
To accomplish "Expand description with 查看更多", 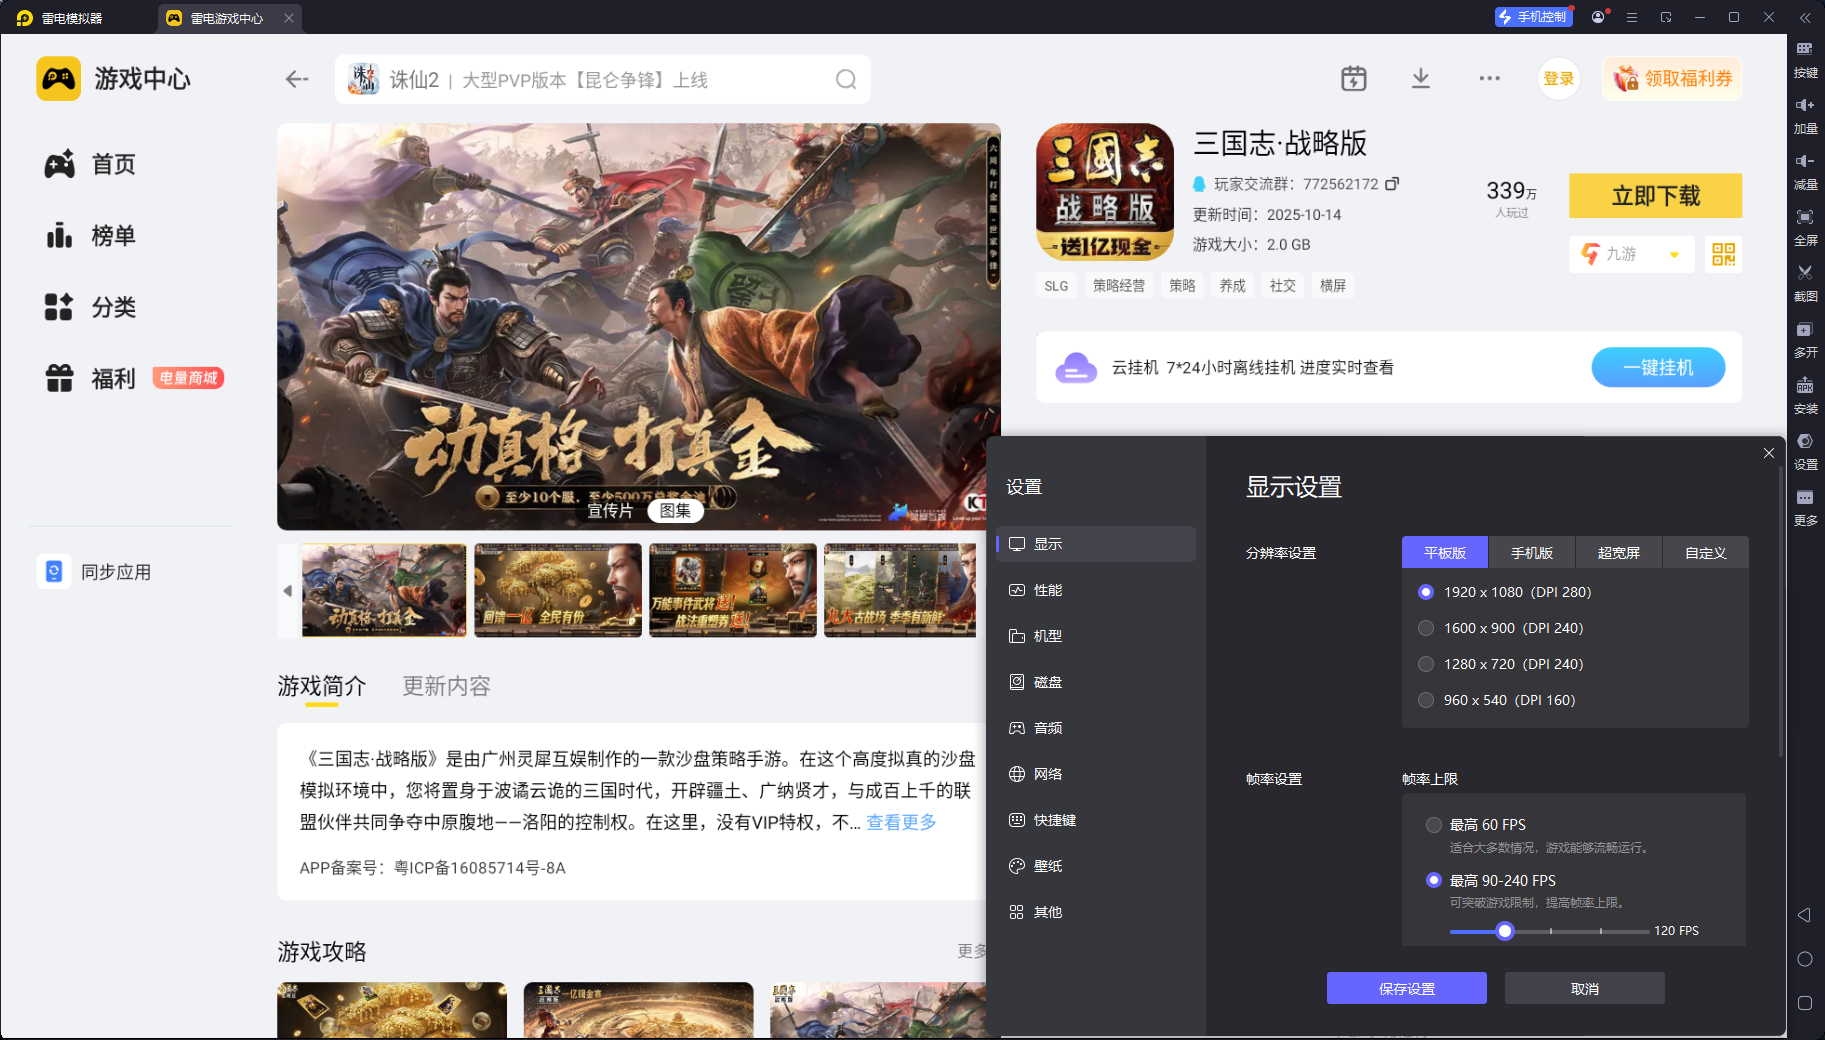I will (901, 822).
